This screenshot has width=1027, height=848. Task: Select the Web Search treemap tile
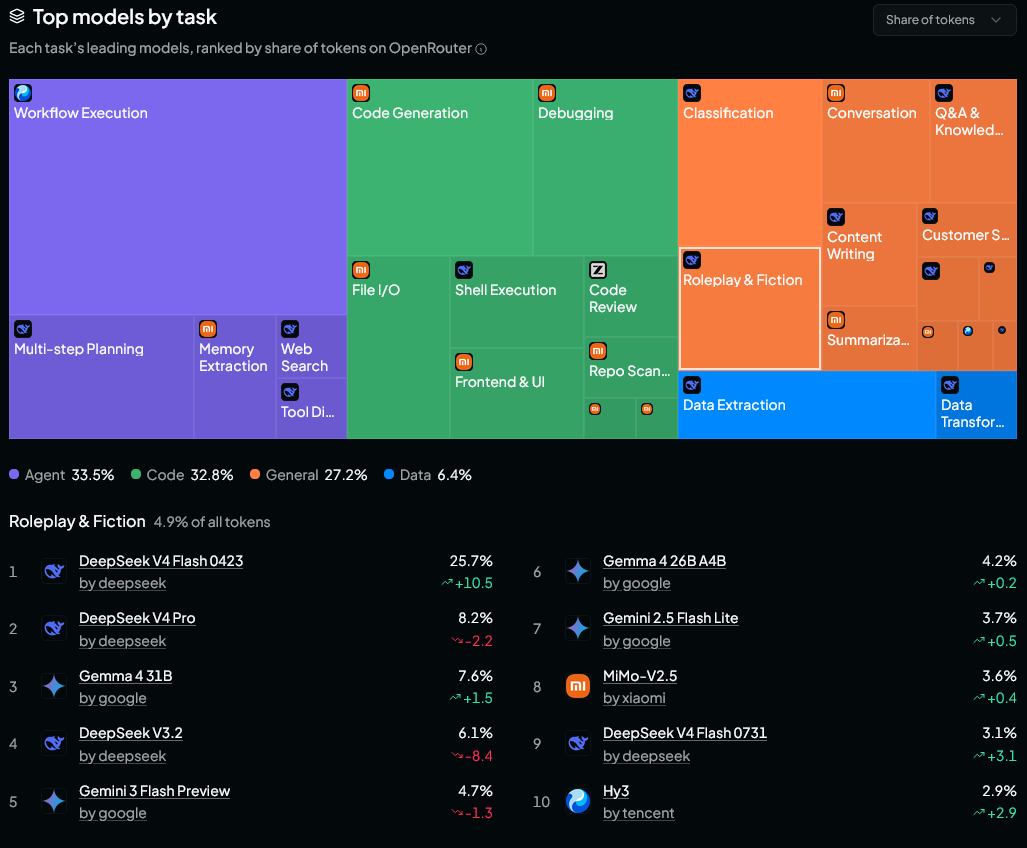coord(311,347)
